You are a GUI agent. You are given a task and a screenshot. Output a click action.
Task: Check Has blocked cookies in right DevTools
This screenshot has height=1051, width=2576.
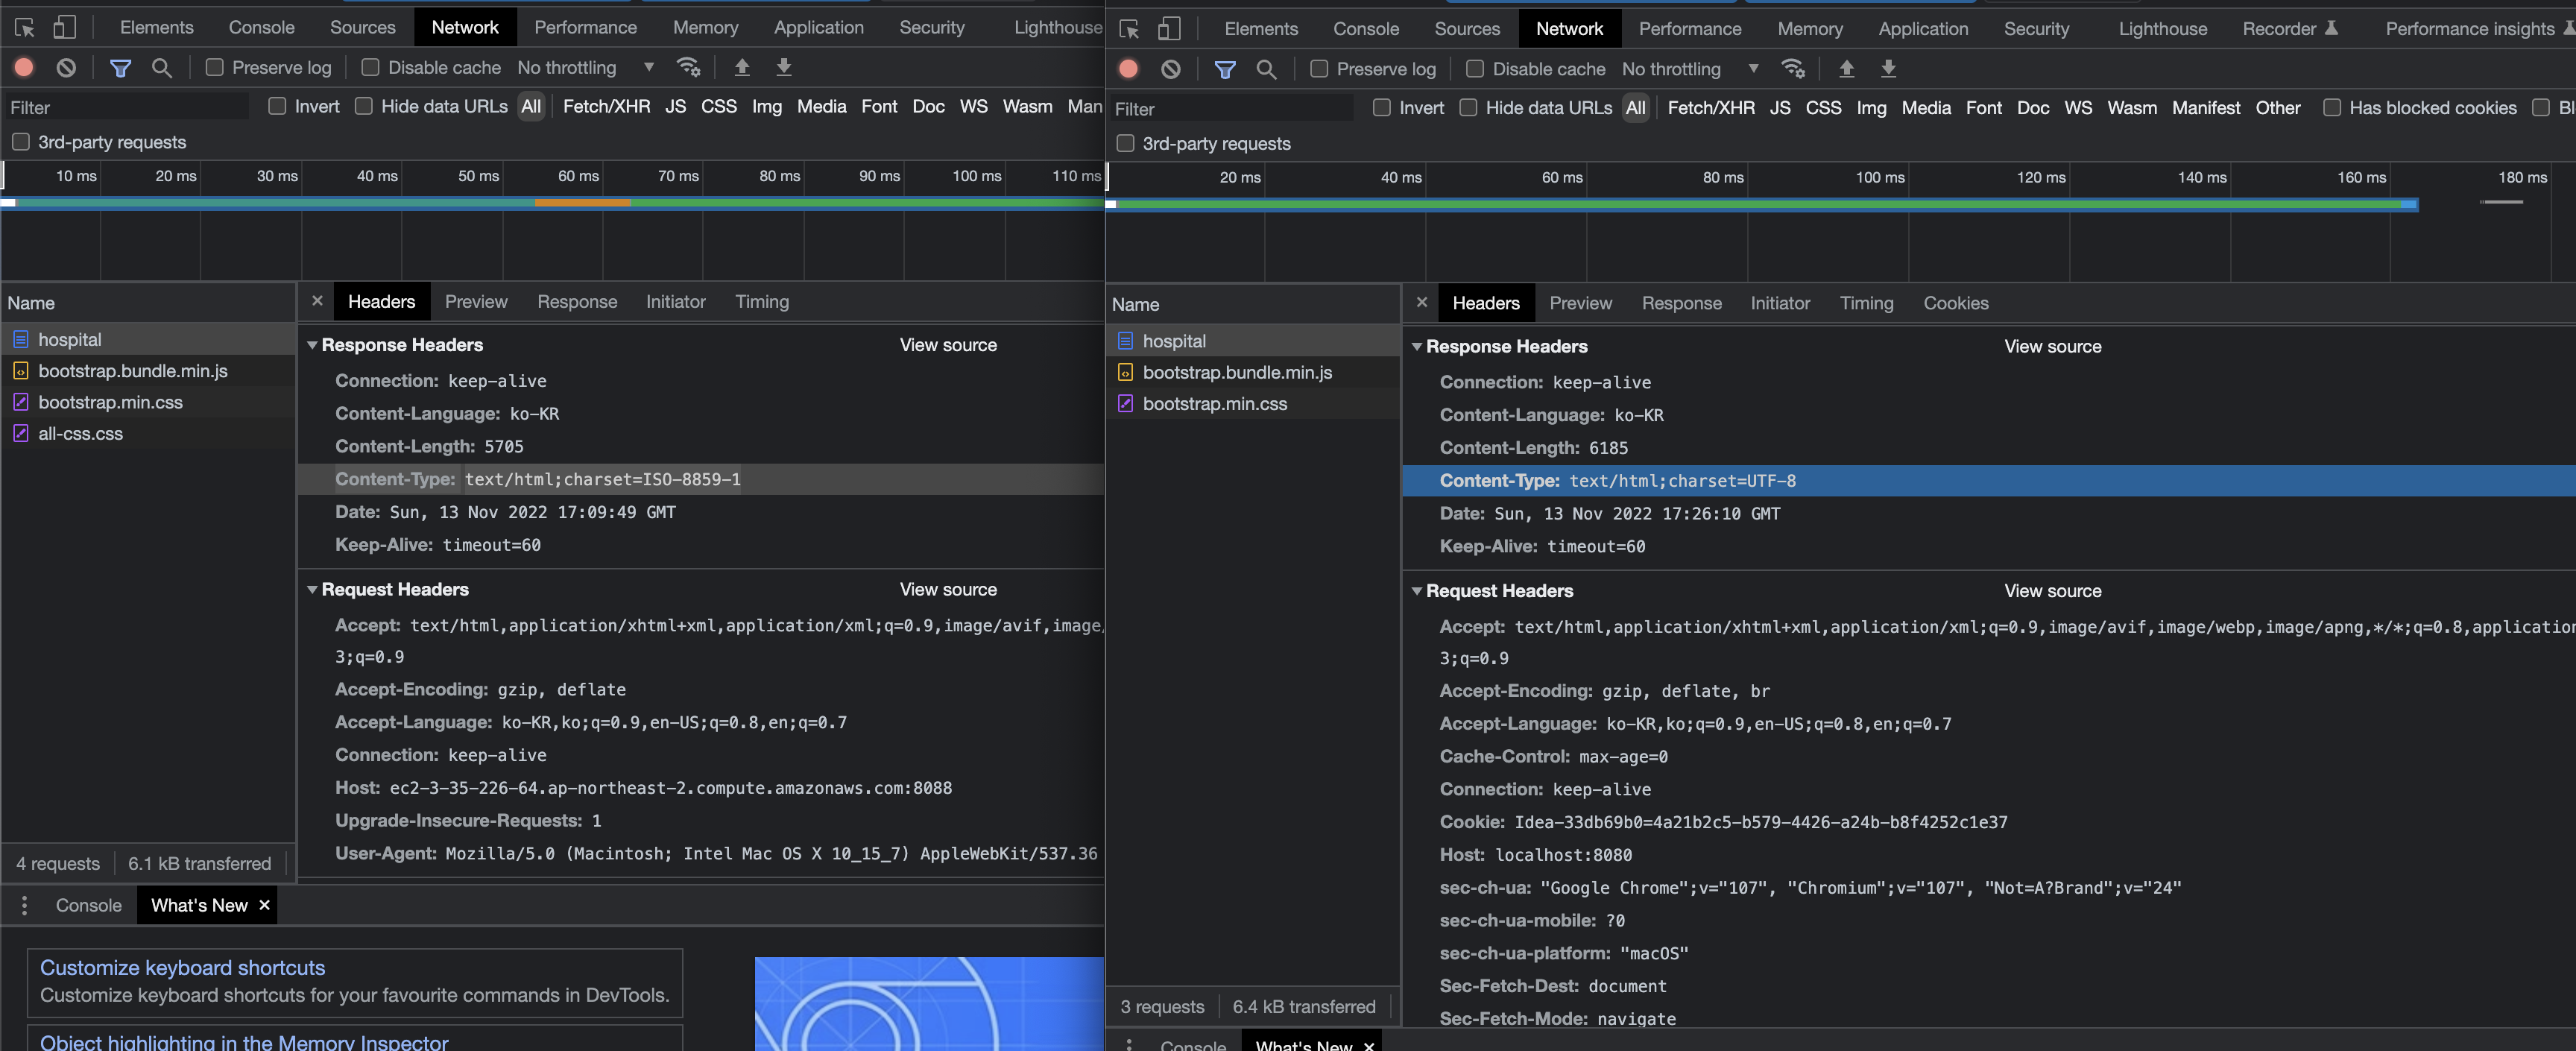2332,108
